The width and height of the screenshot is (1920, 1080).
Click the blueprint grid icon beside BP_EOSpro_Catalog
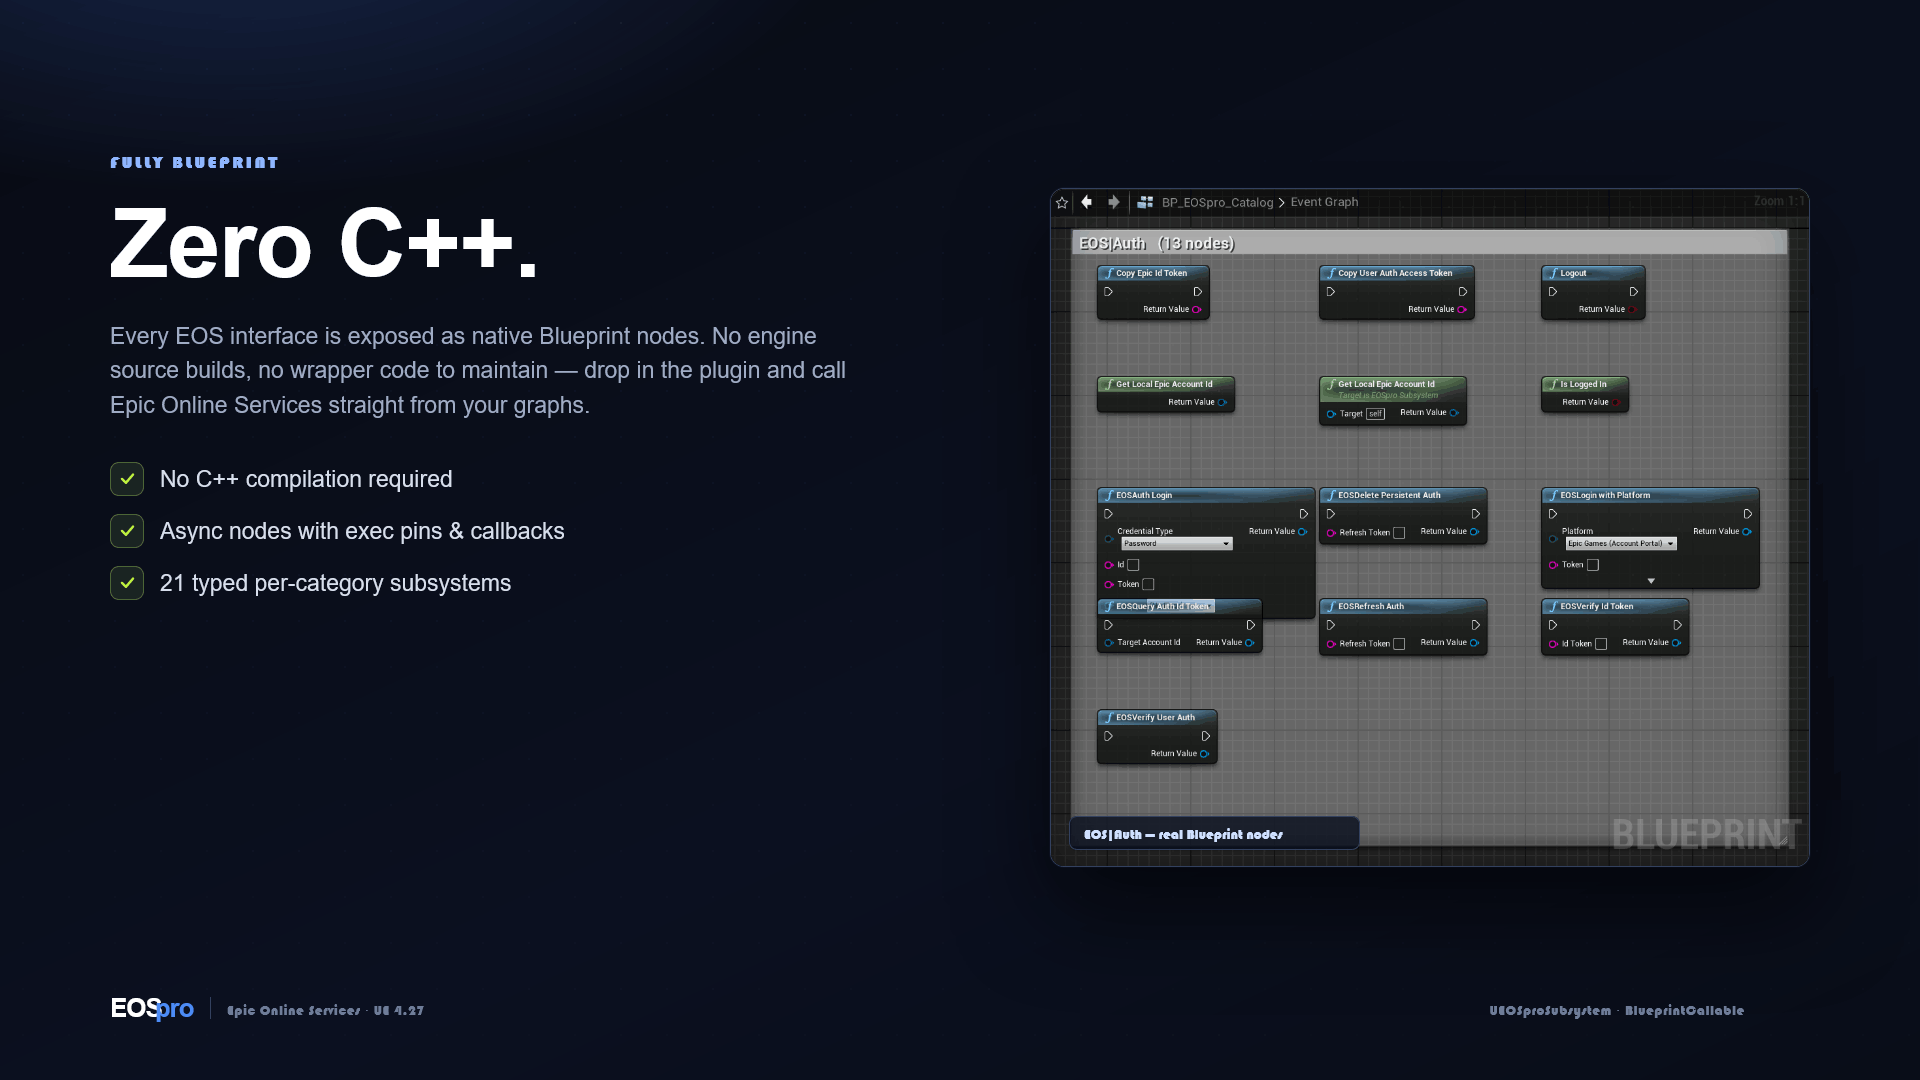tap(1146, 202)
